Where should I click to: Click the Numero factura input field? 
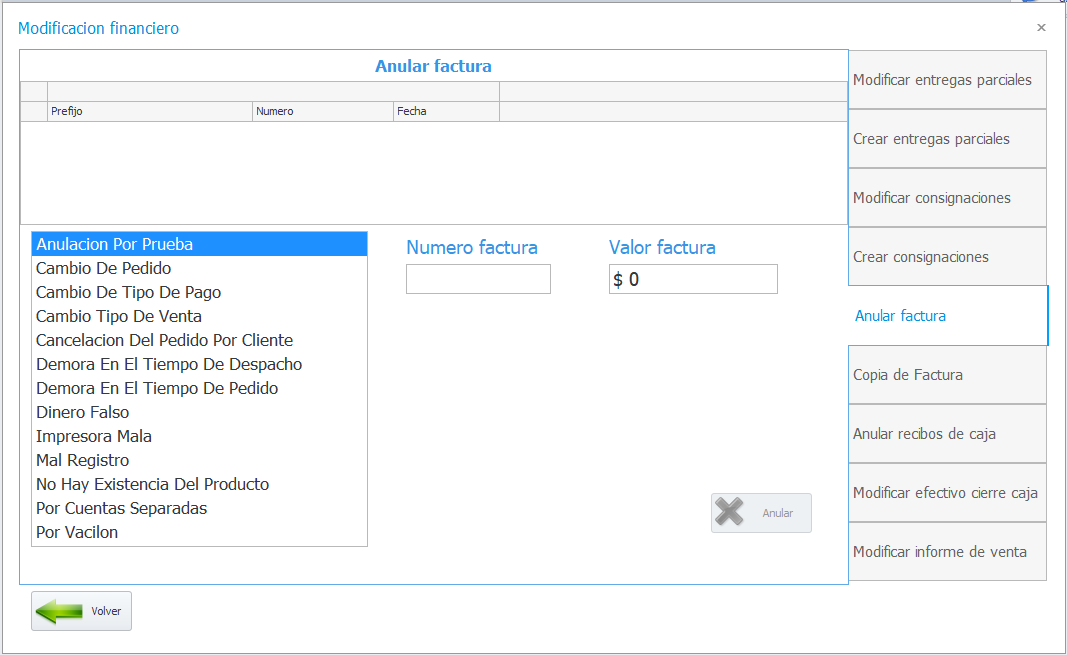pos(478,279)
